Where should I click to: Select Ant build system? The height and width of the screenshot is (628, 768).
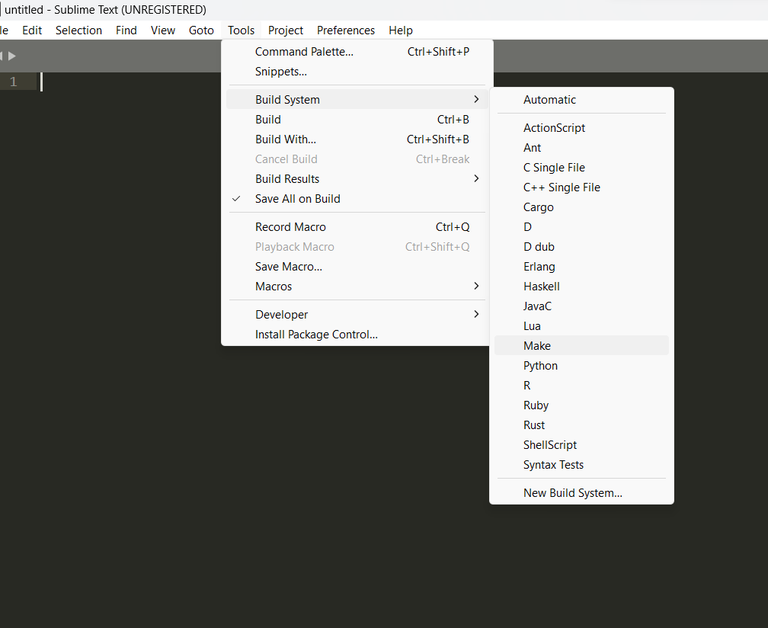click(581, 147)
